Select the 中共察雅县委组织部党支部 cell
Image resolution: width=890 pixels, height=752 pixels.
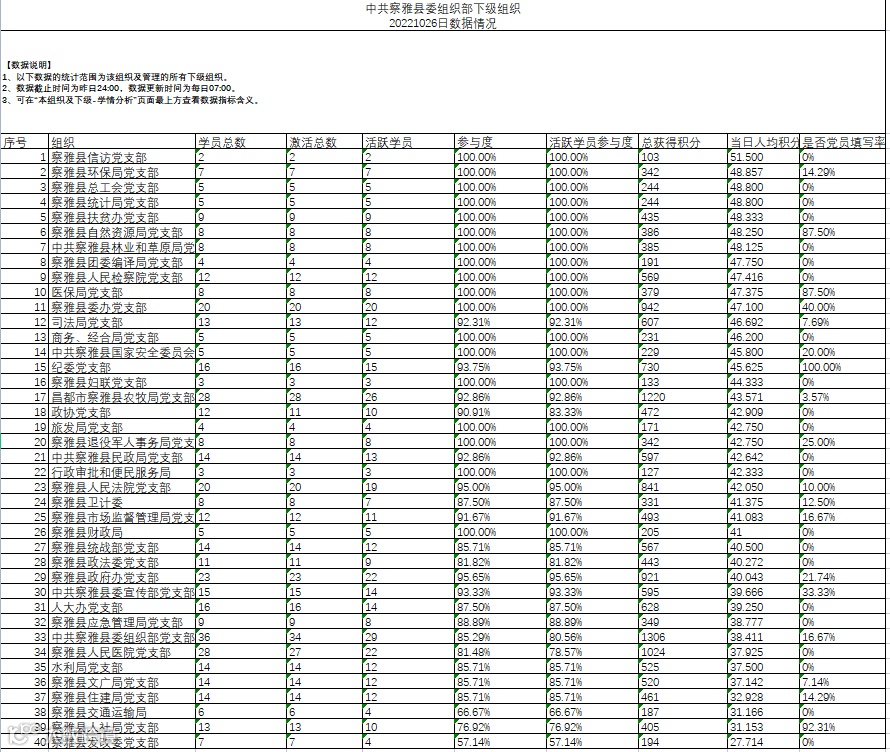[121, 637]
